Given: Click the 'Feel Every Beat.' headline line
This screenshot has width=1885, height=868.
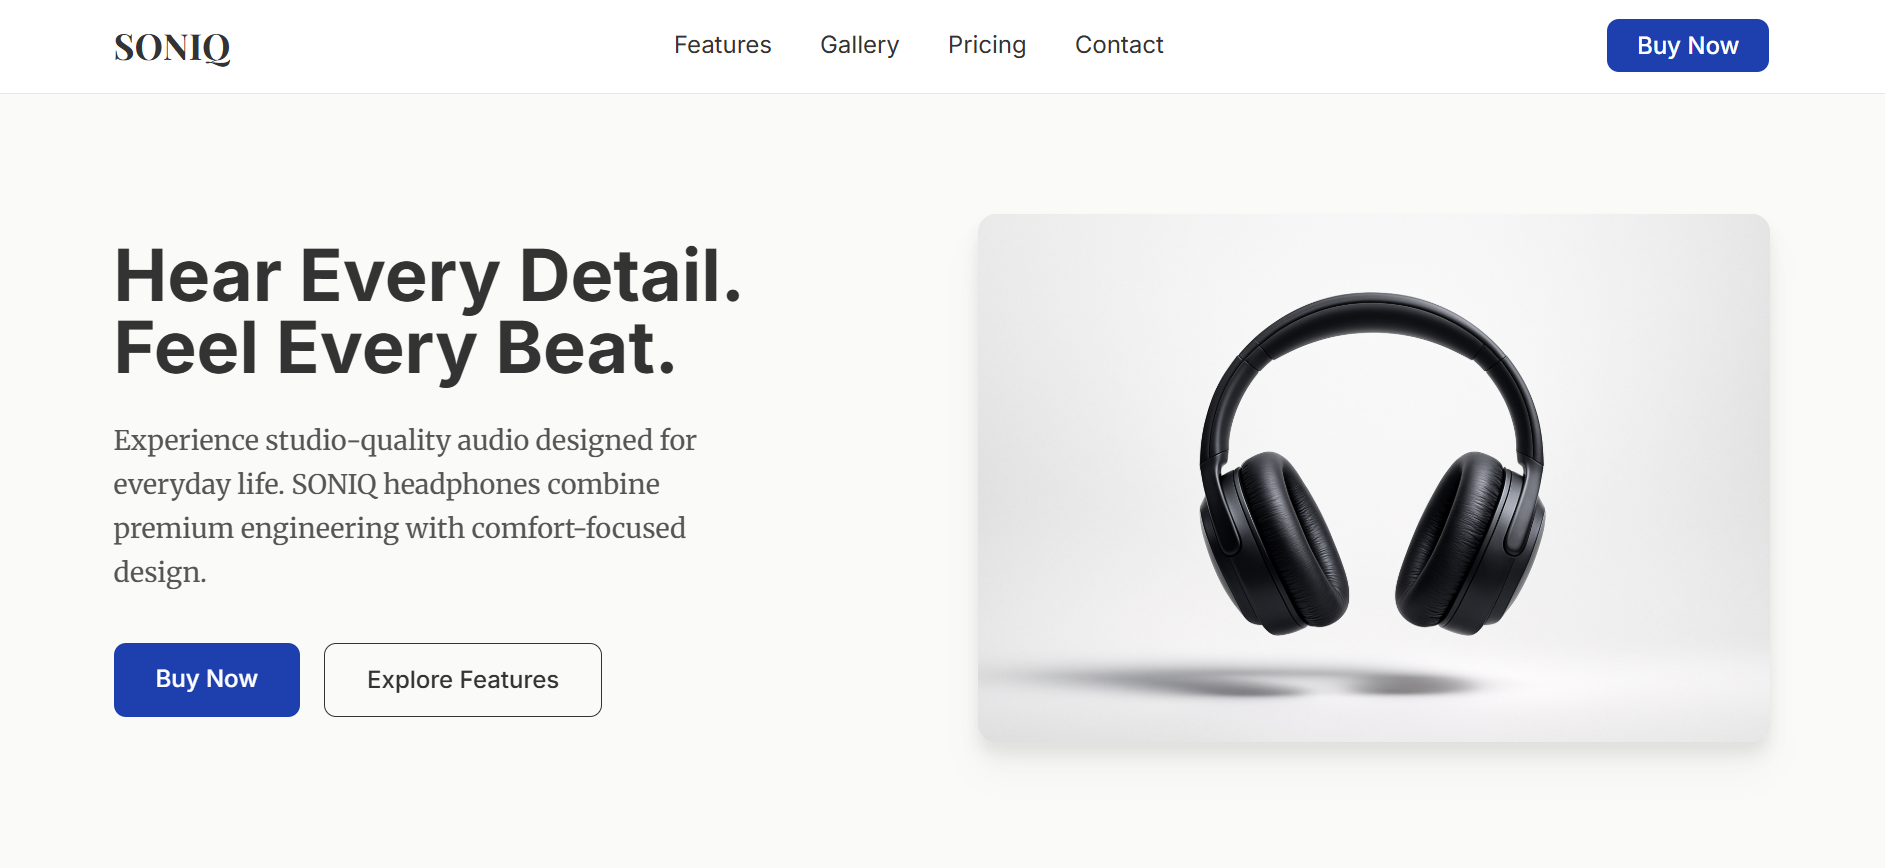Looking at the screenshot, I should point(395,348).
